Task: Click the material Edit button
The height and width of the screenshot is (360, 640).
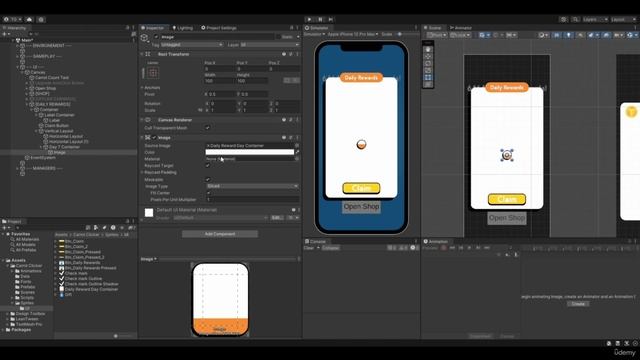Action: 277,218
